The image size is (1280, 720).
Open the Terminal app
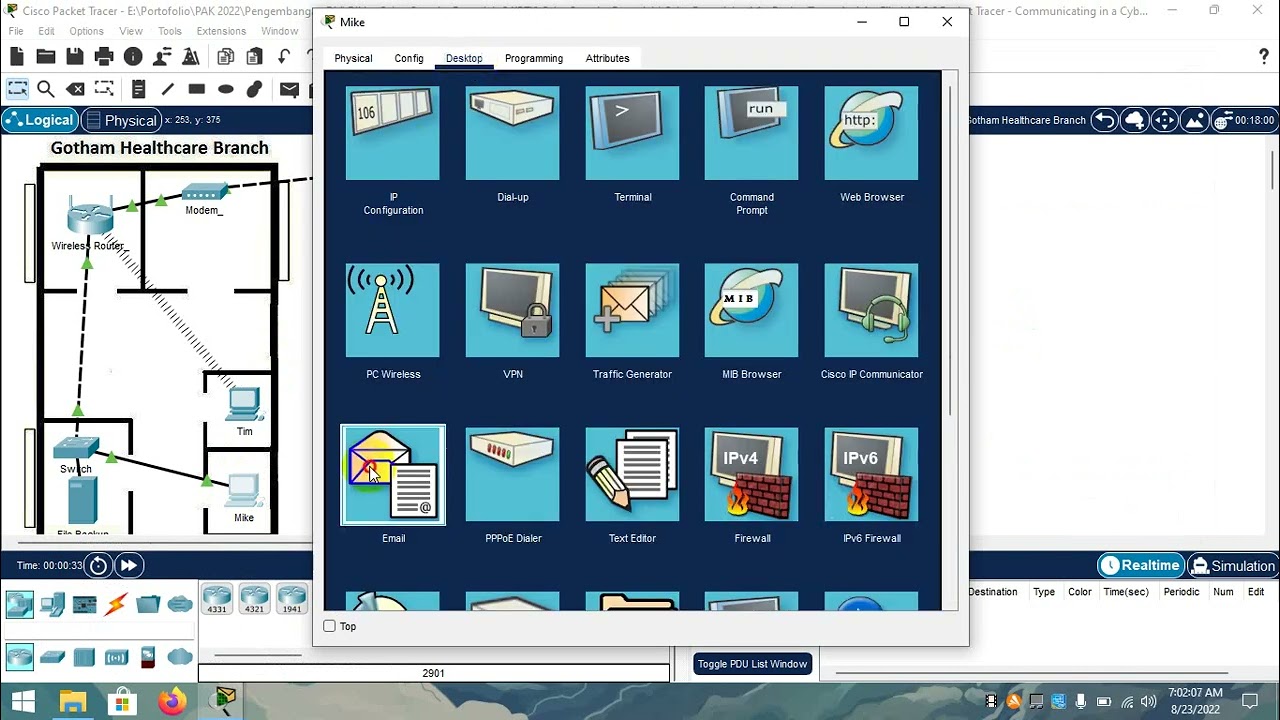click(x=632, y=133)
